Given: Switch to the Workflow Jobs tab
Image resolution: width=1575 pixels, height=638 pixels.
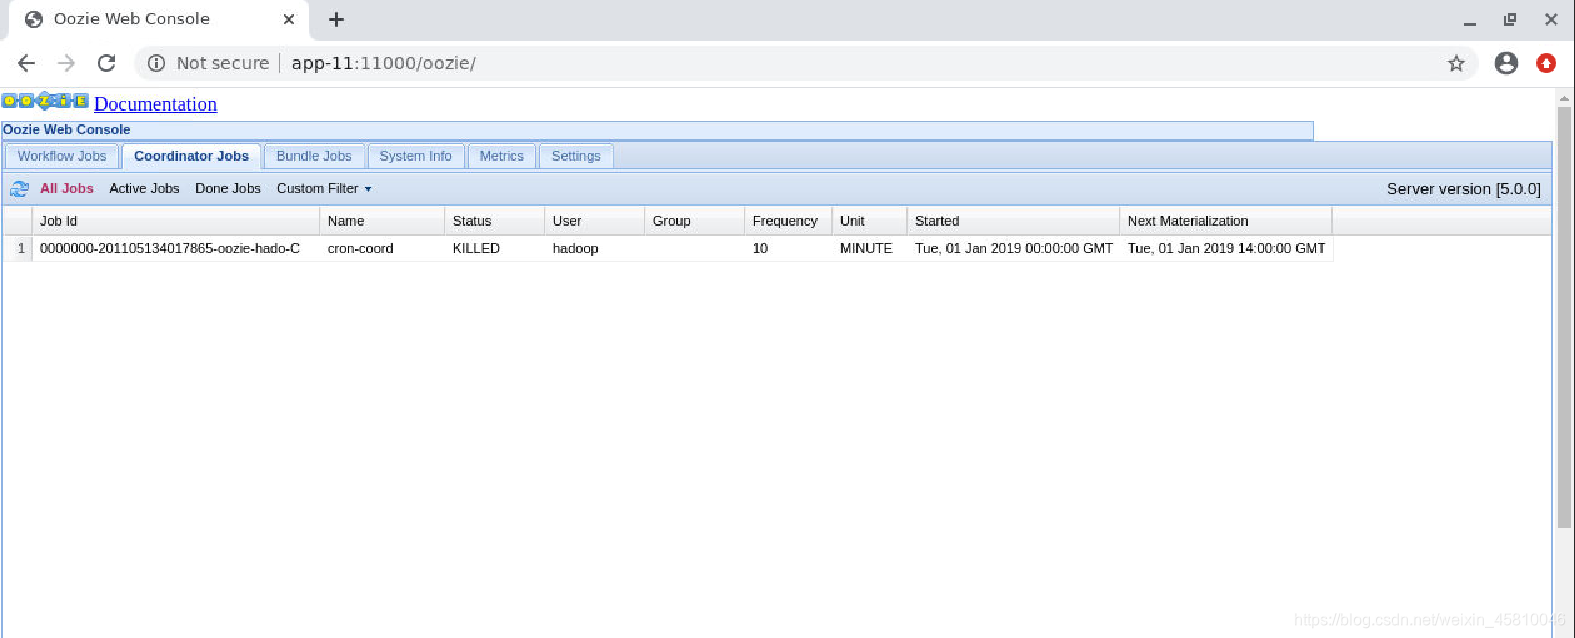Looking at the screenshot, I should (x=62, y=156).
